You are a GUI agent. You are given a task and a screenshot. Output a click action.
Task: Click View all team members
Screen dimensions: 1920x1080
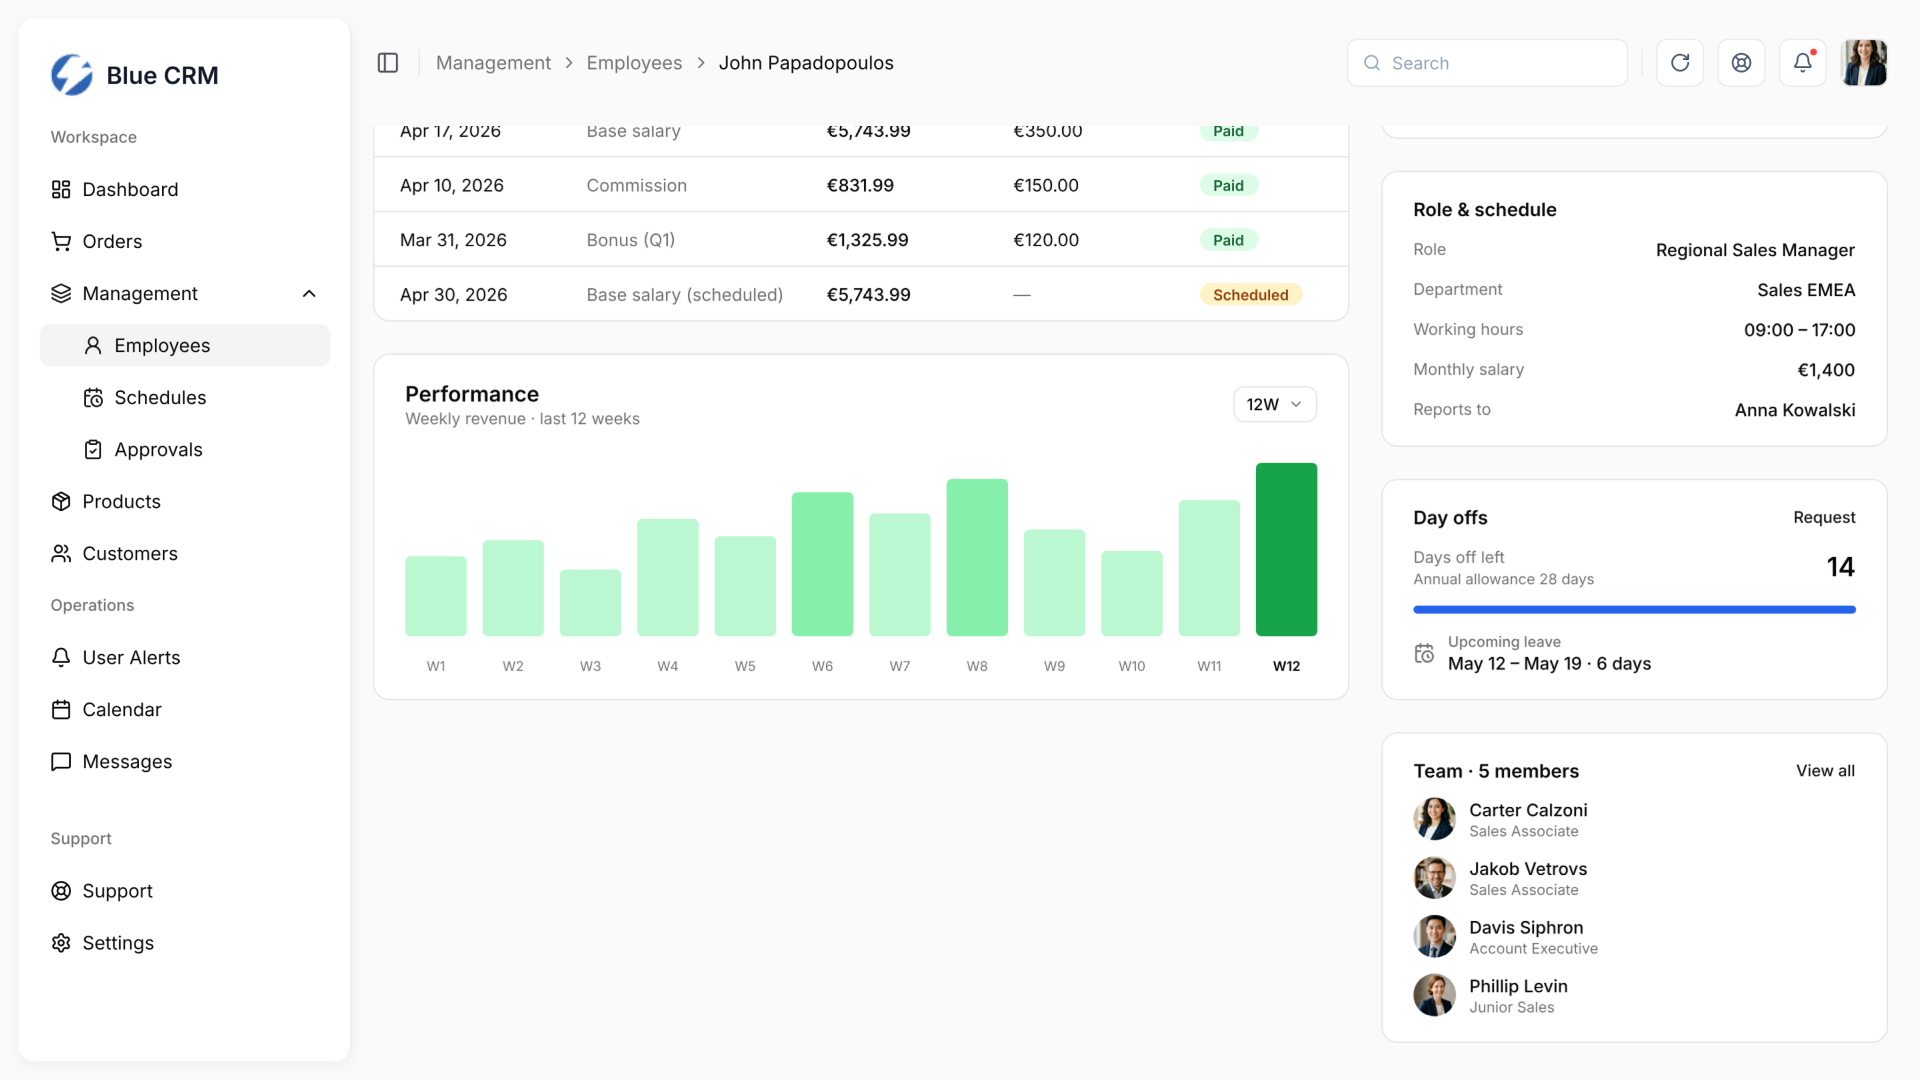[x=1825, y=770]
